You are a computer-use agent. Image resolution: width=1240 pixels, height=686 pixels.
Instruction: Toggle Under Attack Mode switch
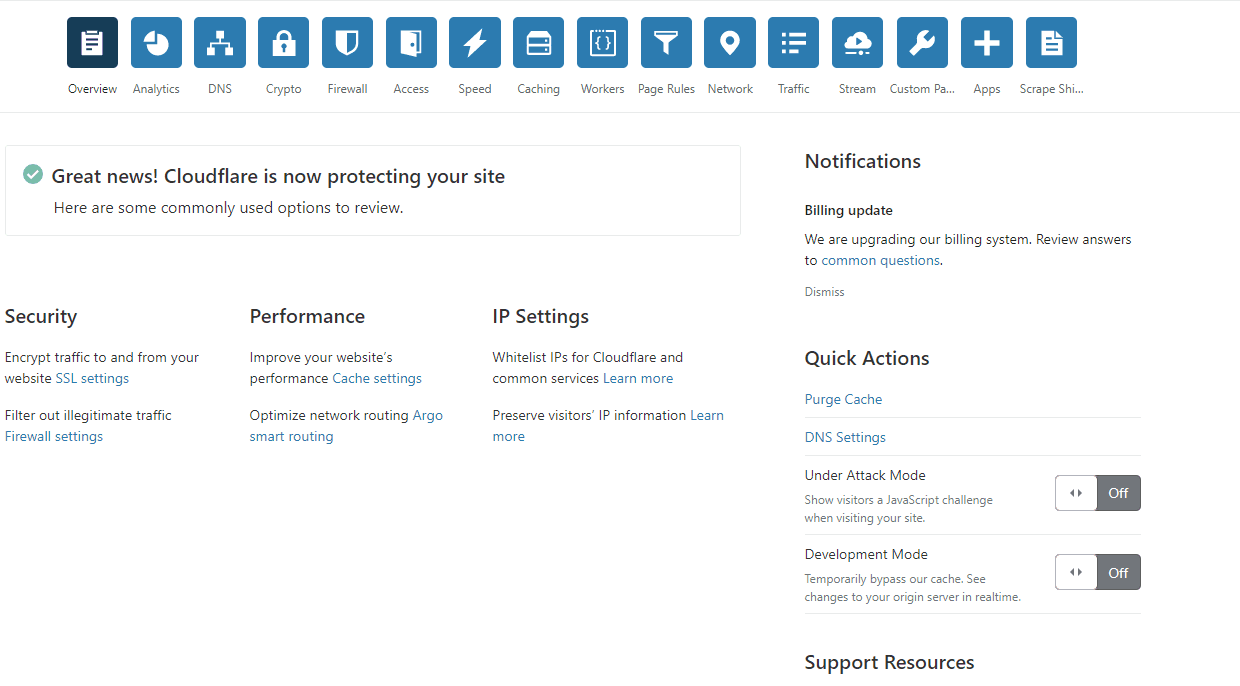[1098, 493]
